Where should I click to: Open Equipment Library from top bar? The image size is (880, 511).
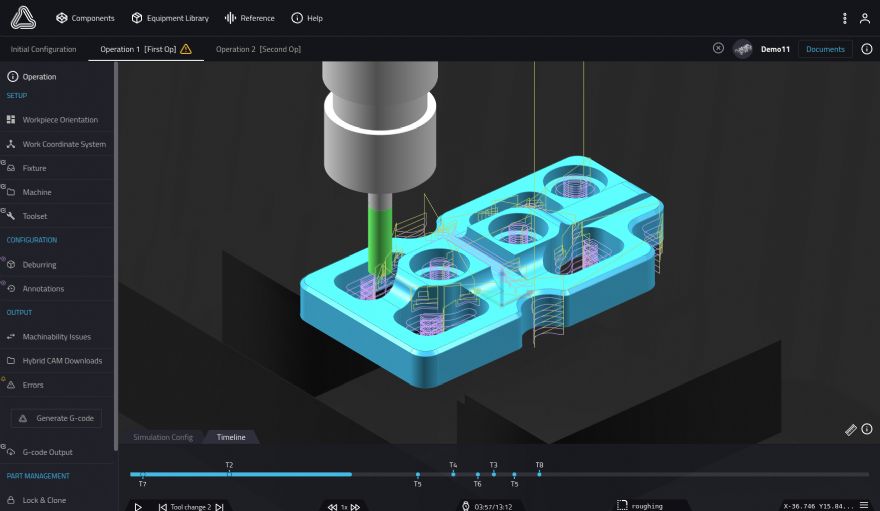tap(170, 18)
